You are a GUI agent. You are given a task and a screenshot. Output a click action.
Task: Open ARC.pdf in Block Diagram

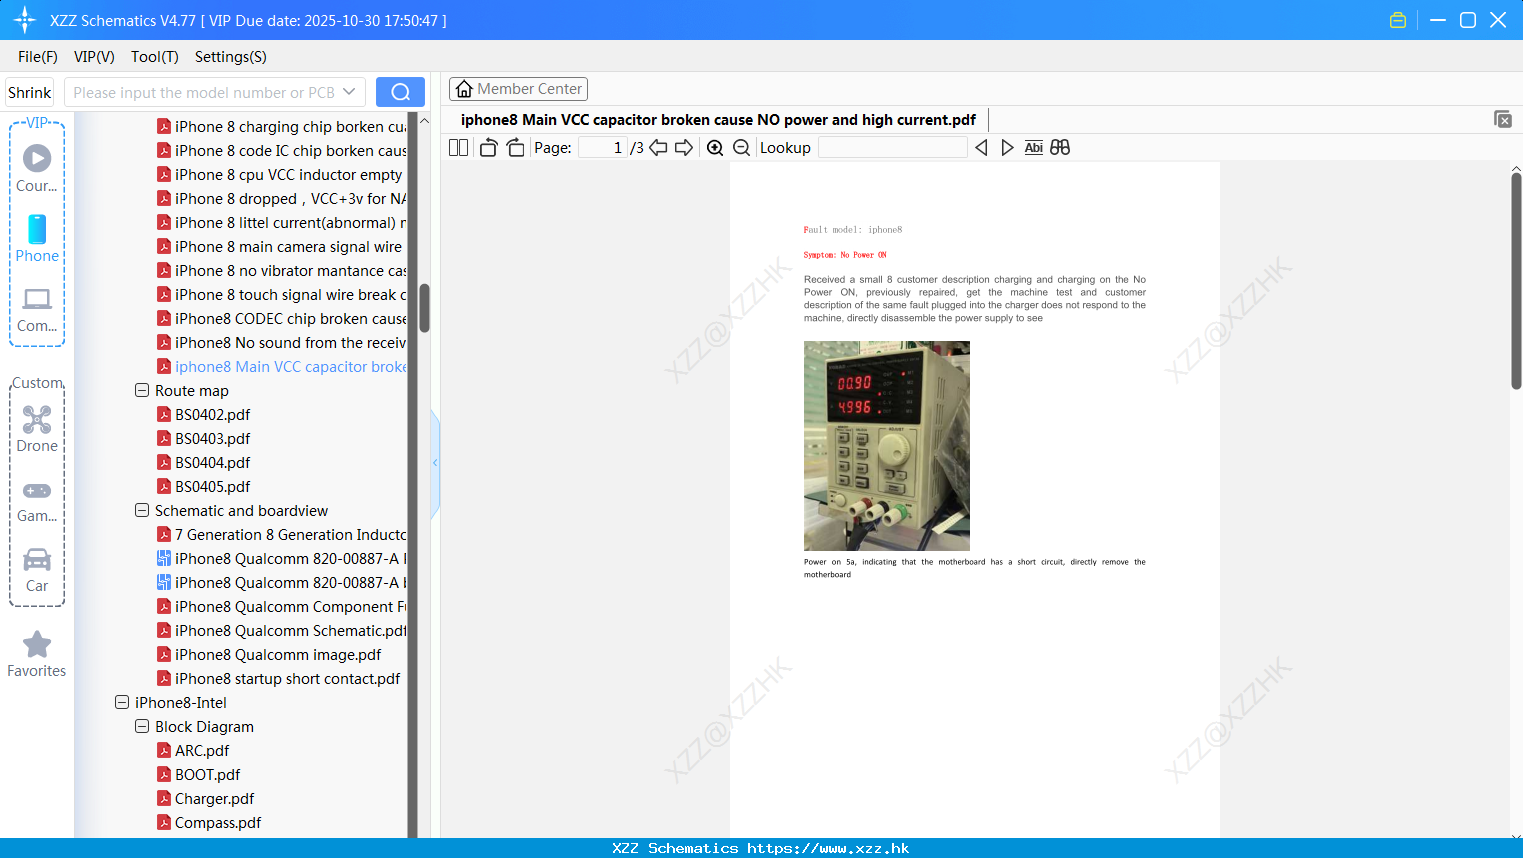tap(194, 750)
